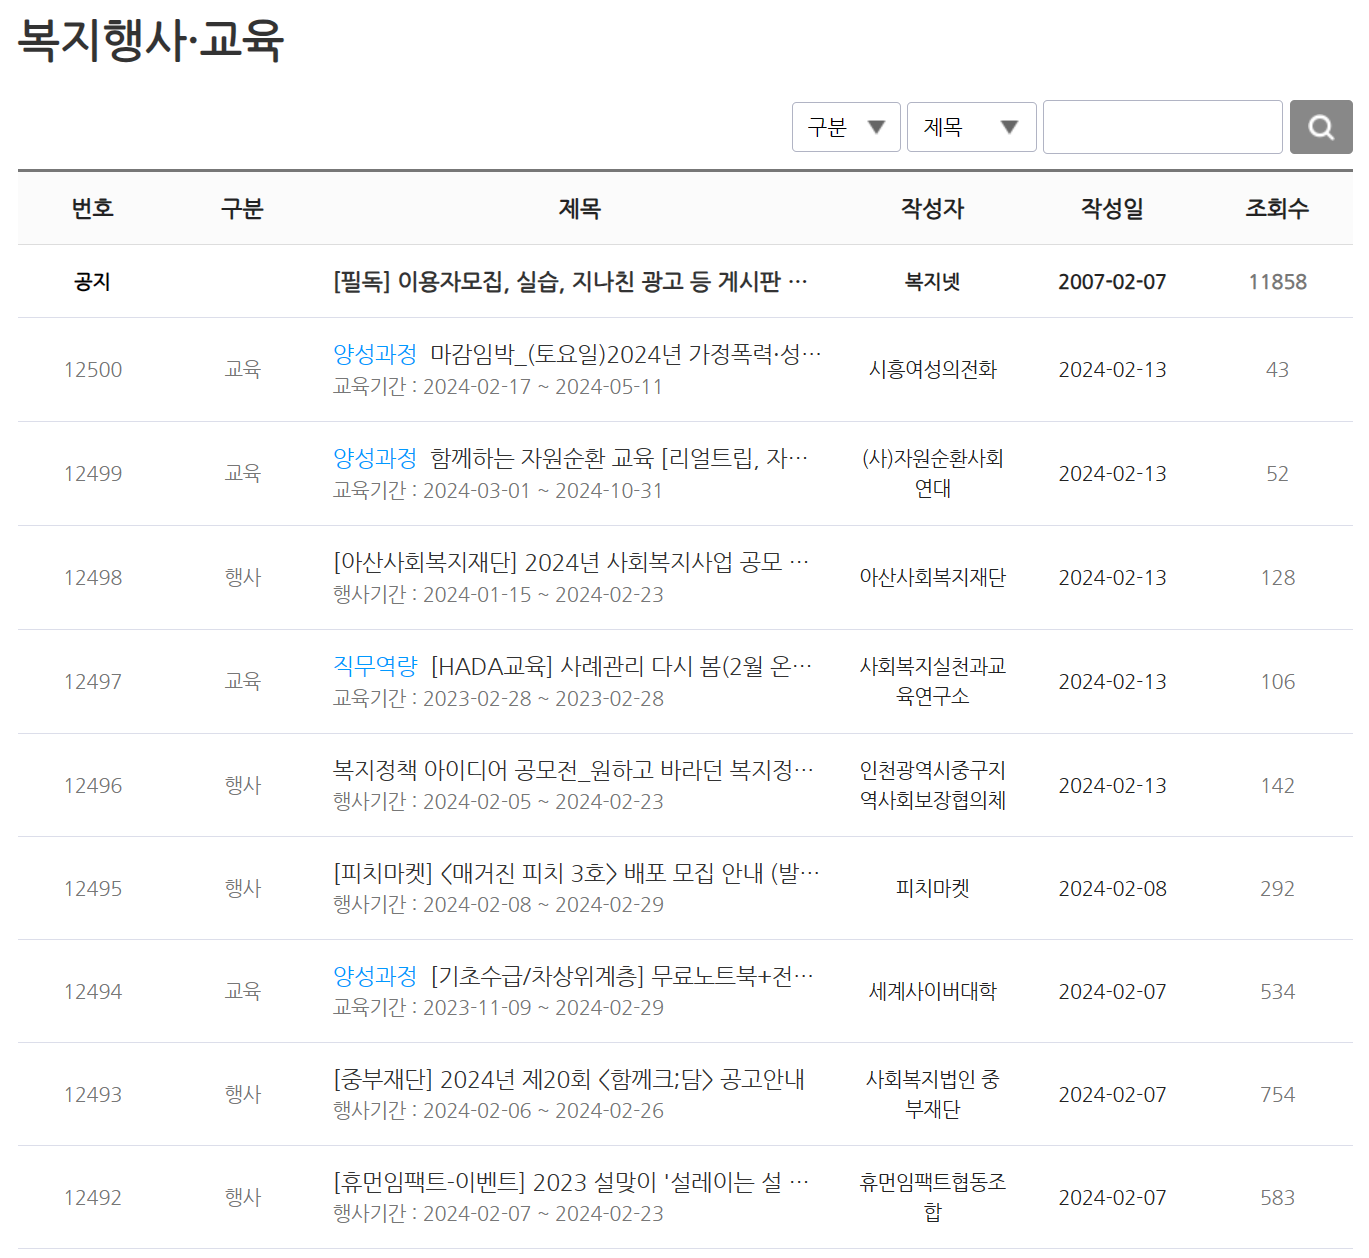
Task: Open 기초수급/차상위계층 무료노트북 post
Action: click(x=622, y=976)
